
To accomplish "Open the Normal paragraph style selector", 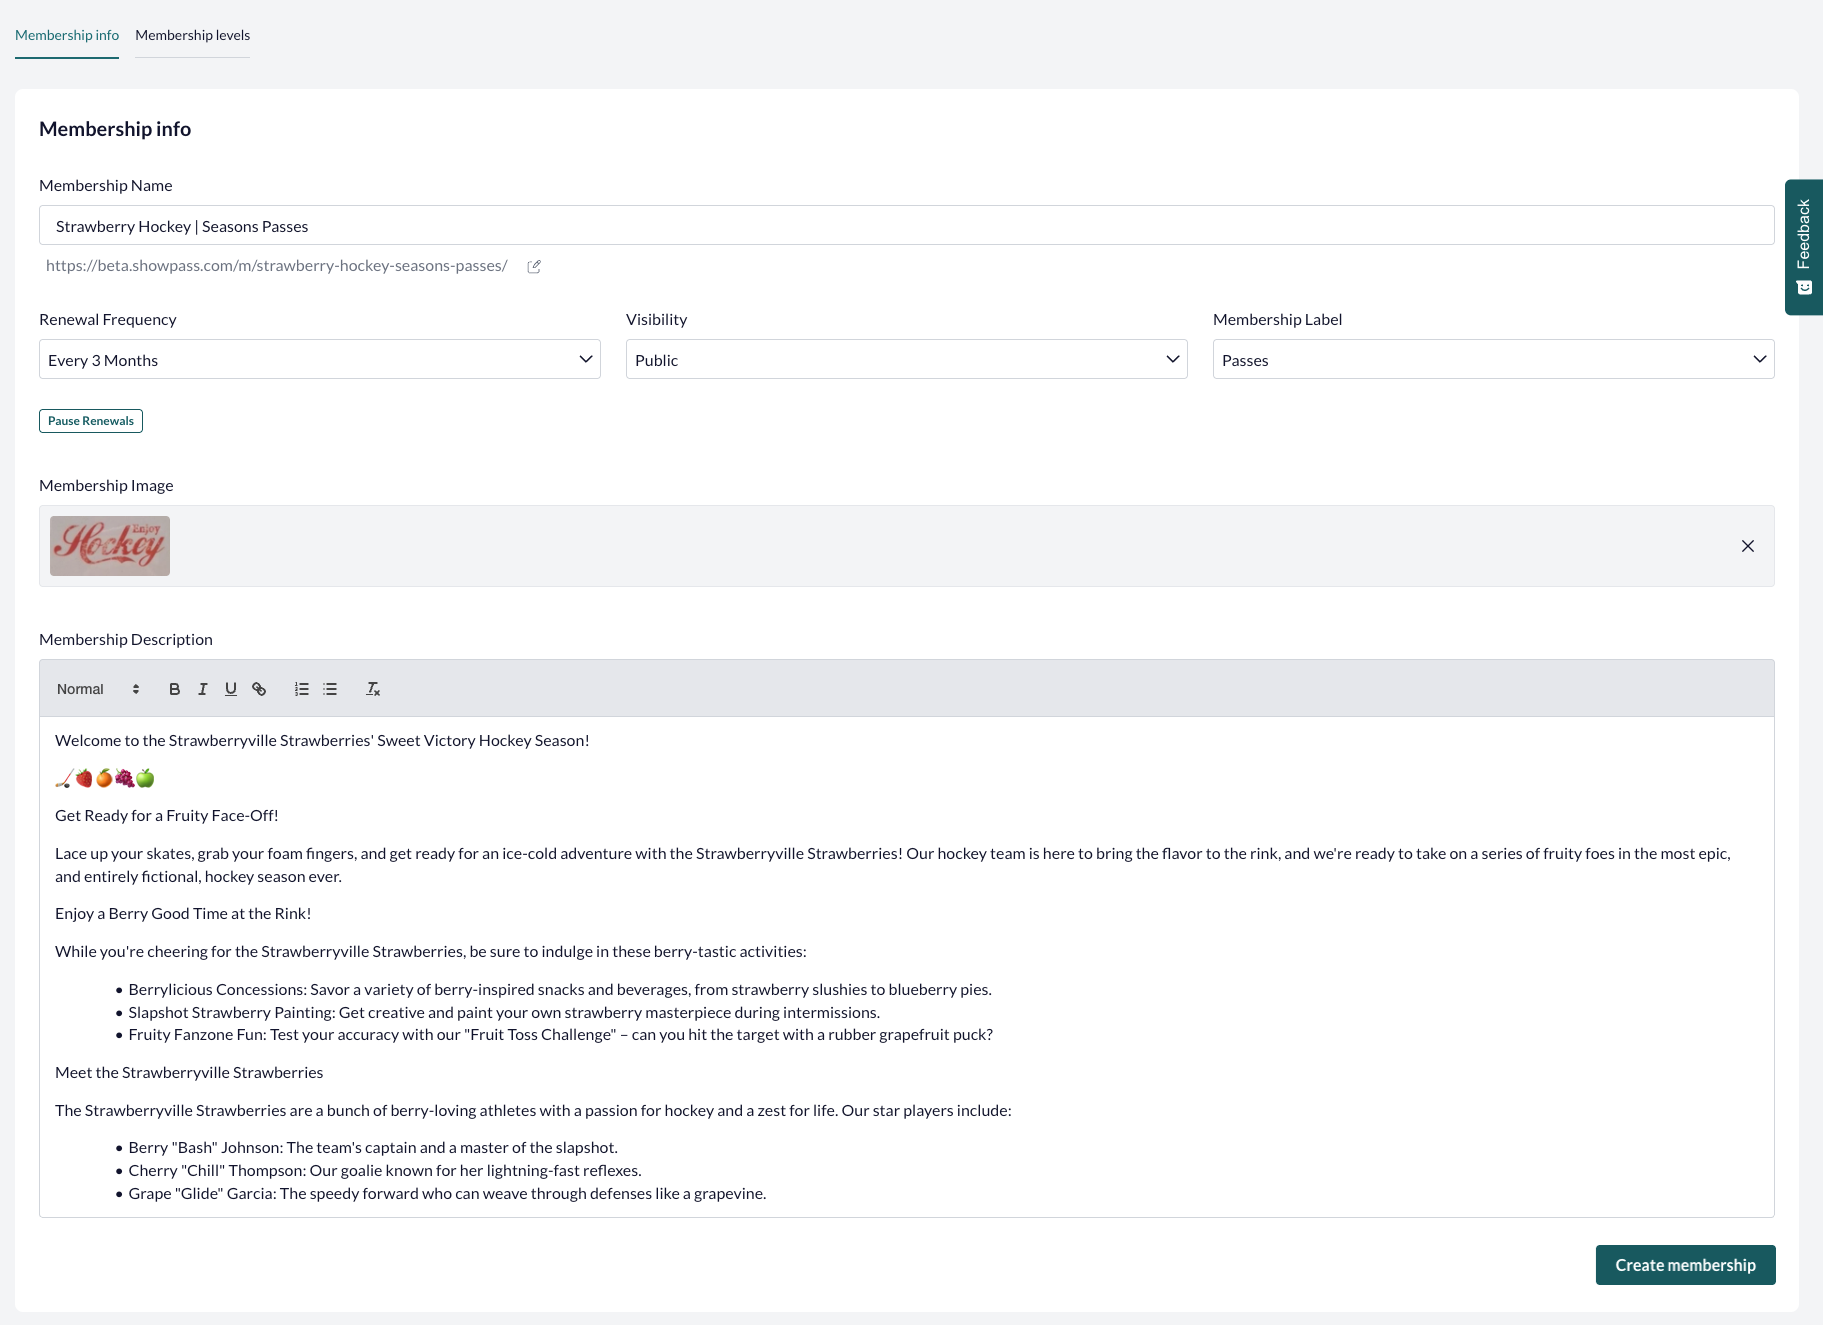I will point(98,689).
